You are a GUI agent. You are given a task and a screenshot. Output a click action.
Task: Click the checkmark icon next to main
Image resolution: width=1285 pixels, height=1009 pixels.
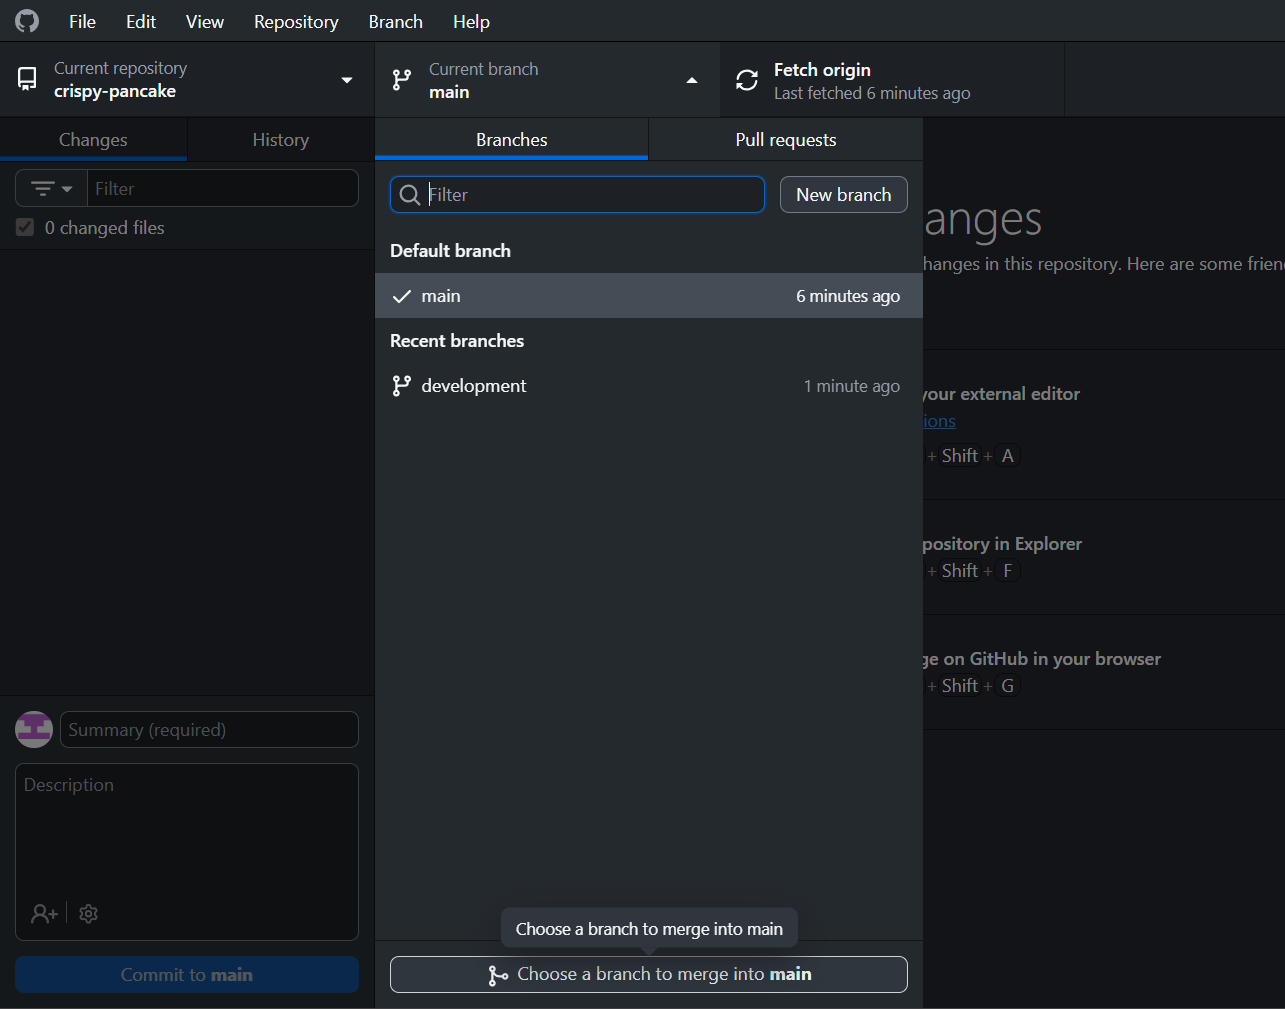[402, 296]
